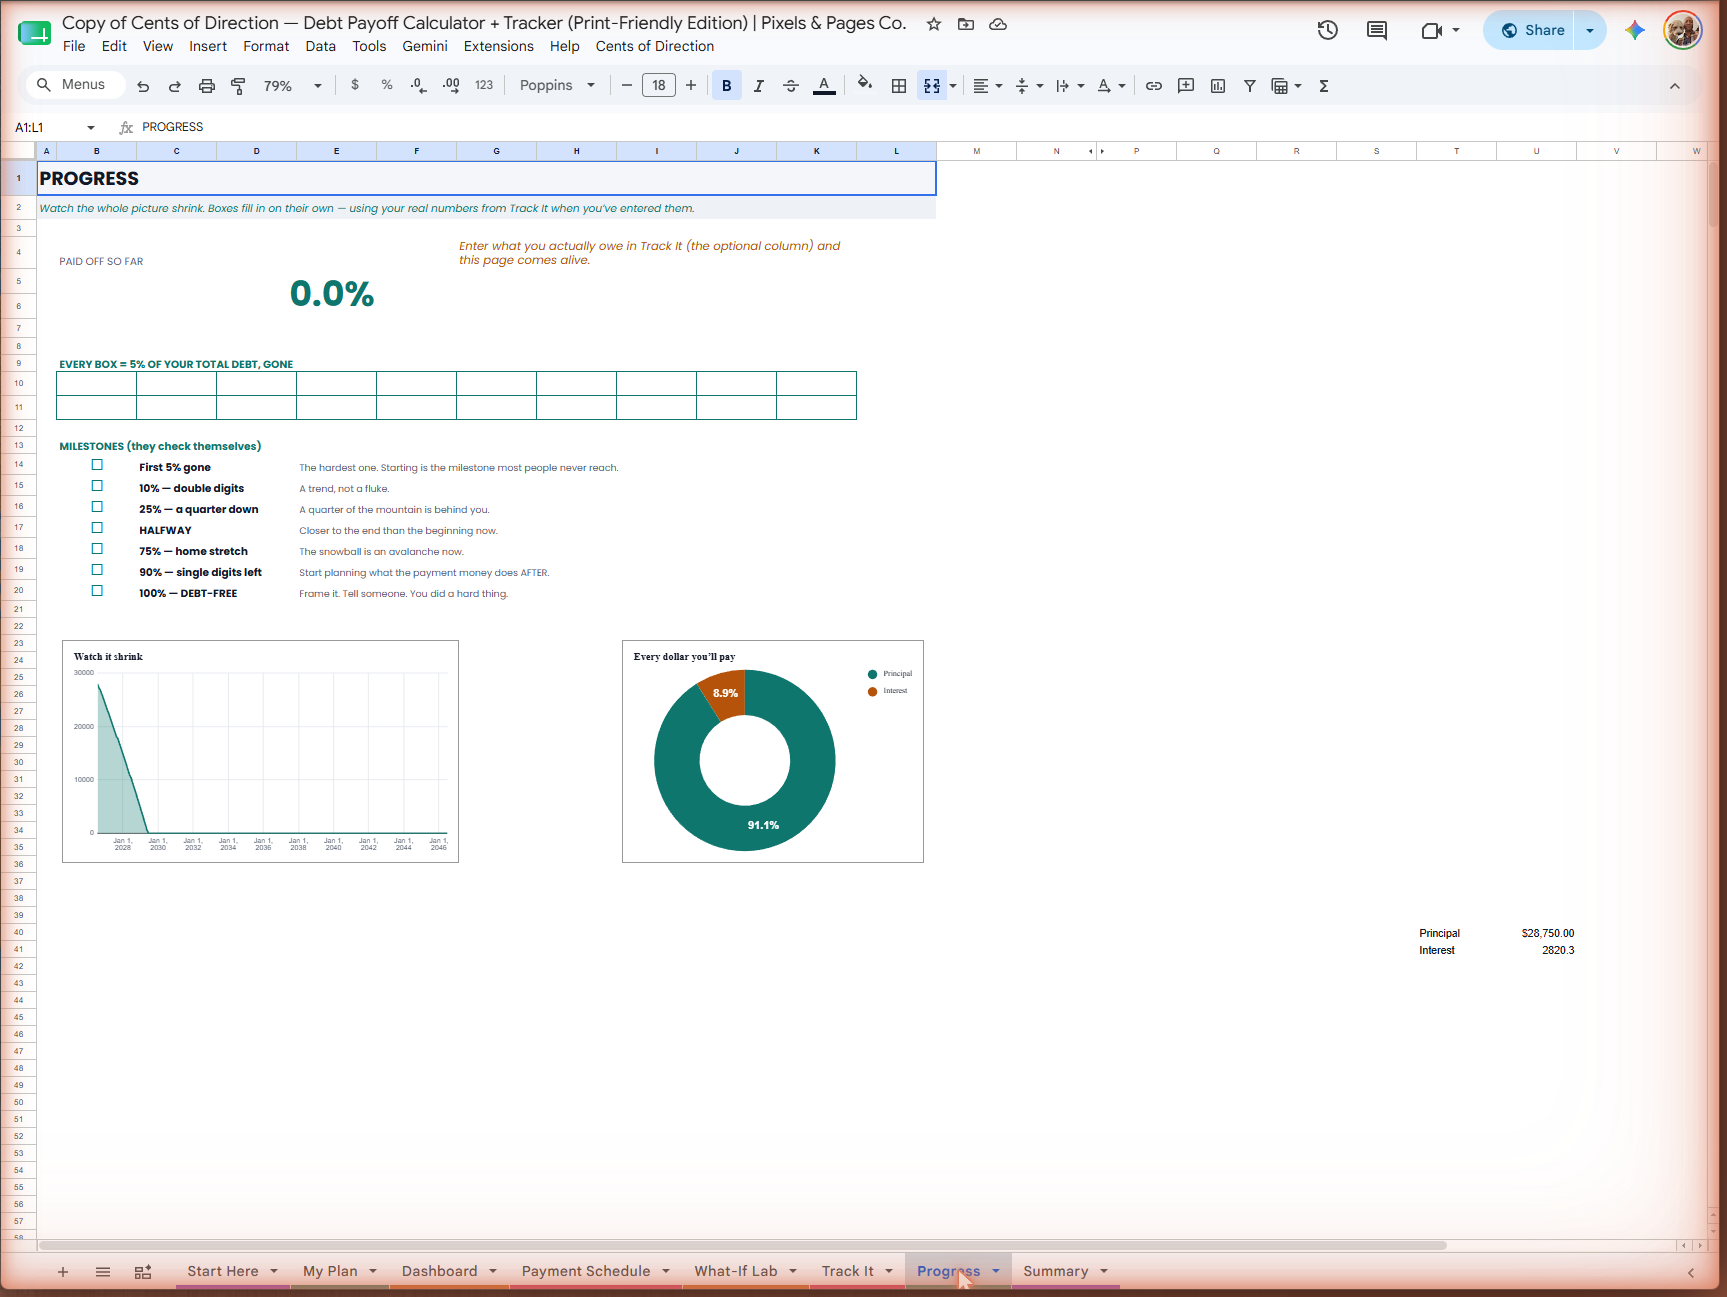Add a new sheet plus icon
1727x1297 pixels.
63,1272
